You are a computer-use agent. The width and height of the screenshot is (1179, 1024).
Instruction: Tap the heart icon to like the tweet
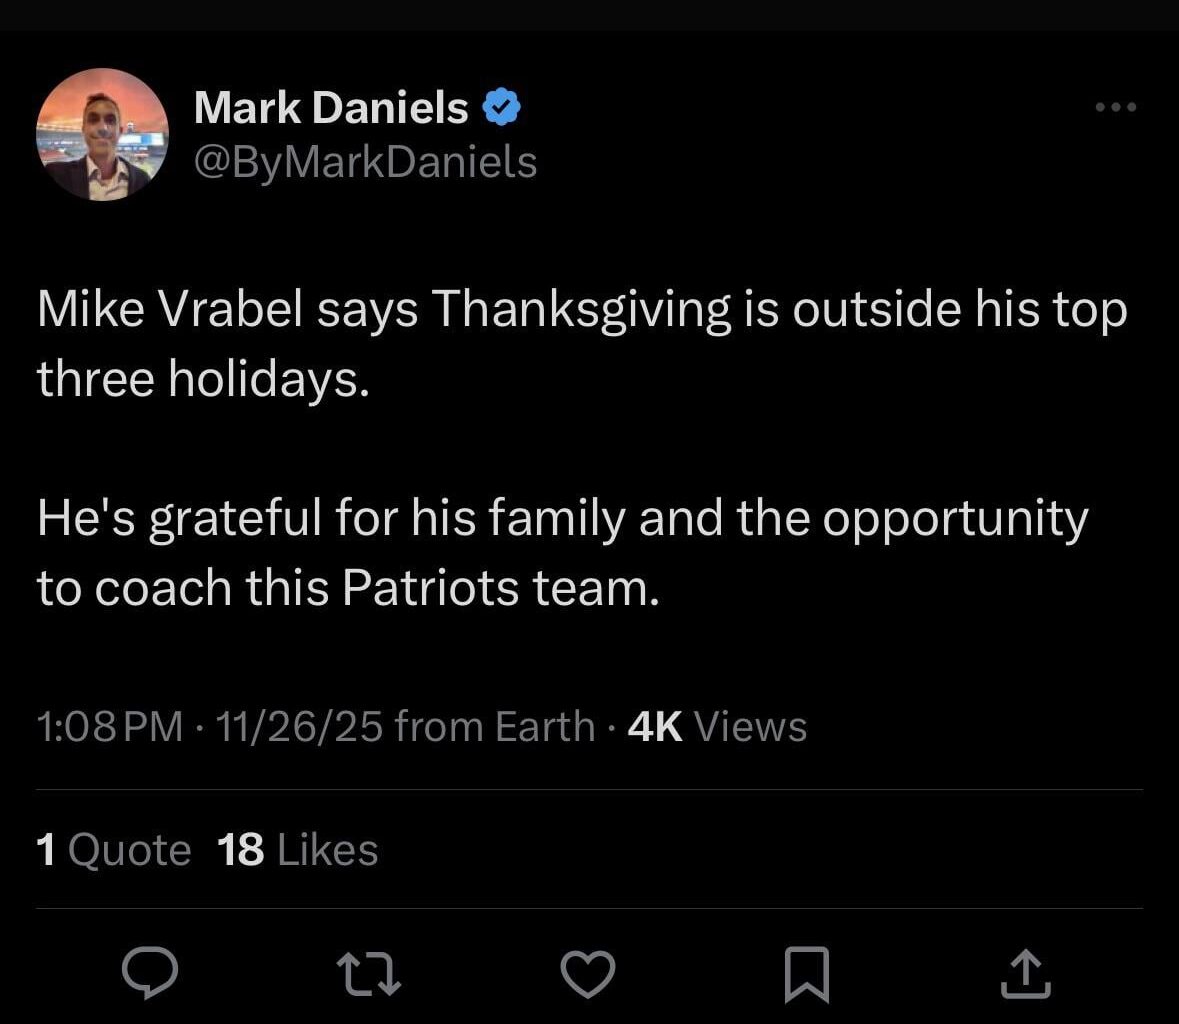click(x=588, y=969)
